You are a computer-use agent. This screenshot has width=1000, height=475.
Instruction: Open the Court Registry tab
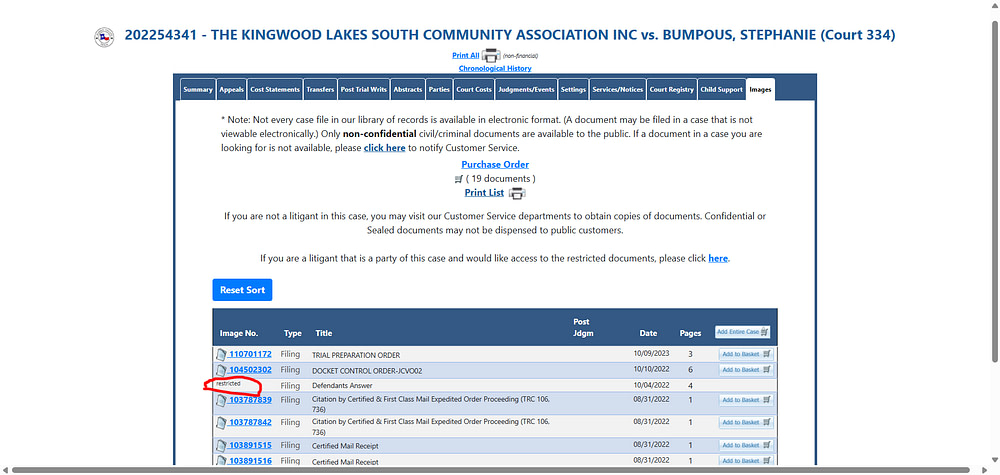click(672, 90)
